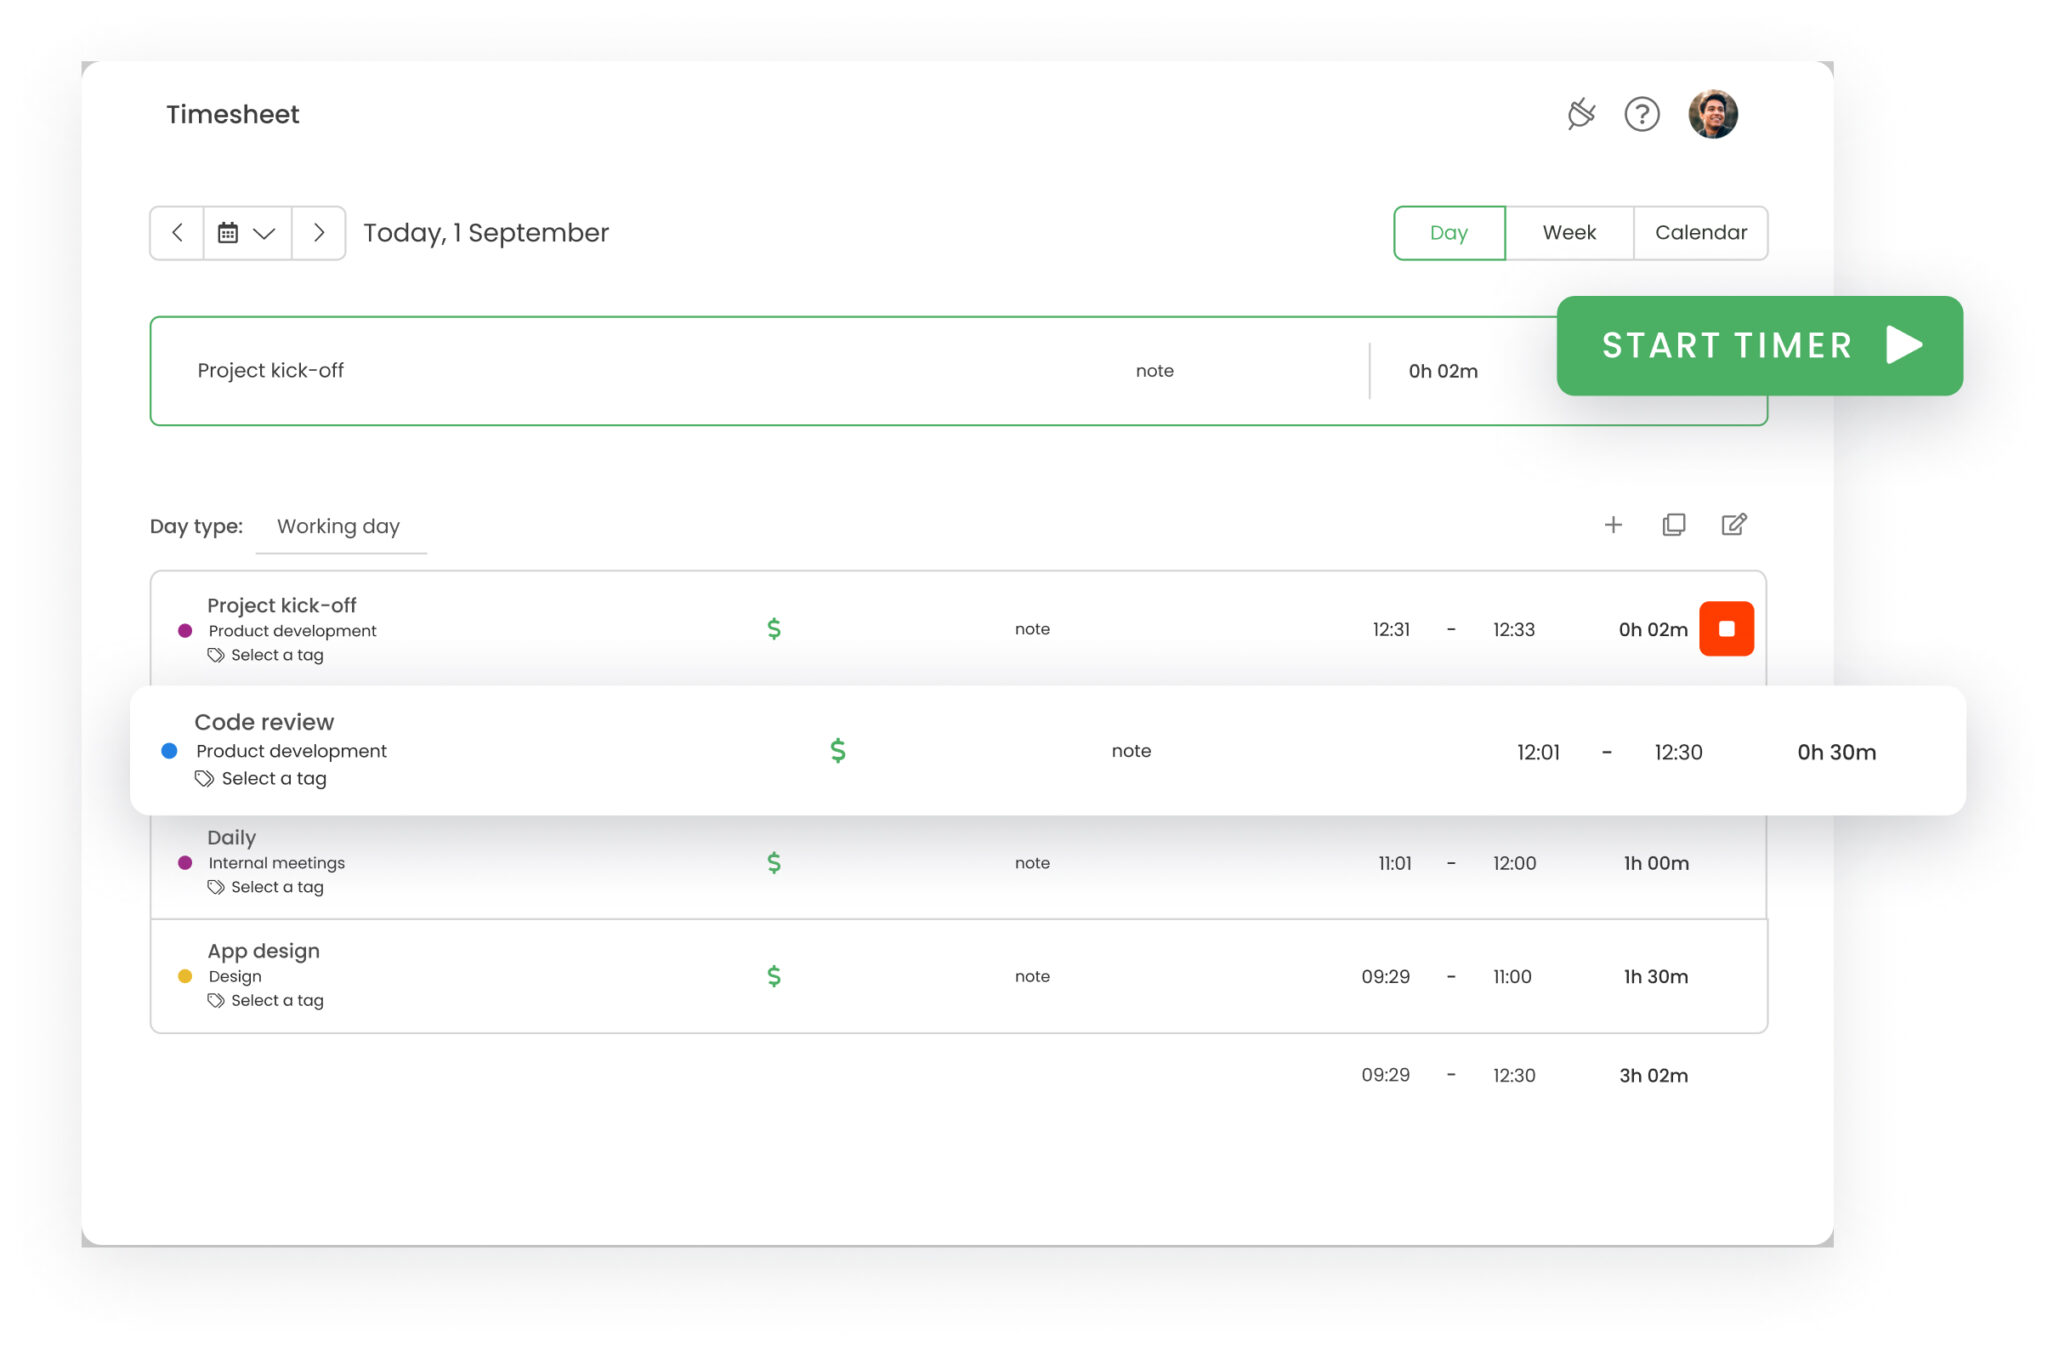Click the integrations plug icon

[x=1580, y=114]
